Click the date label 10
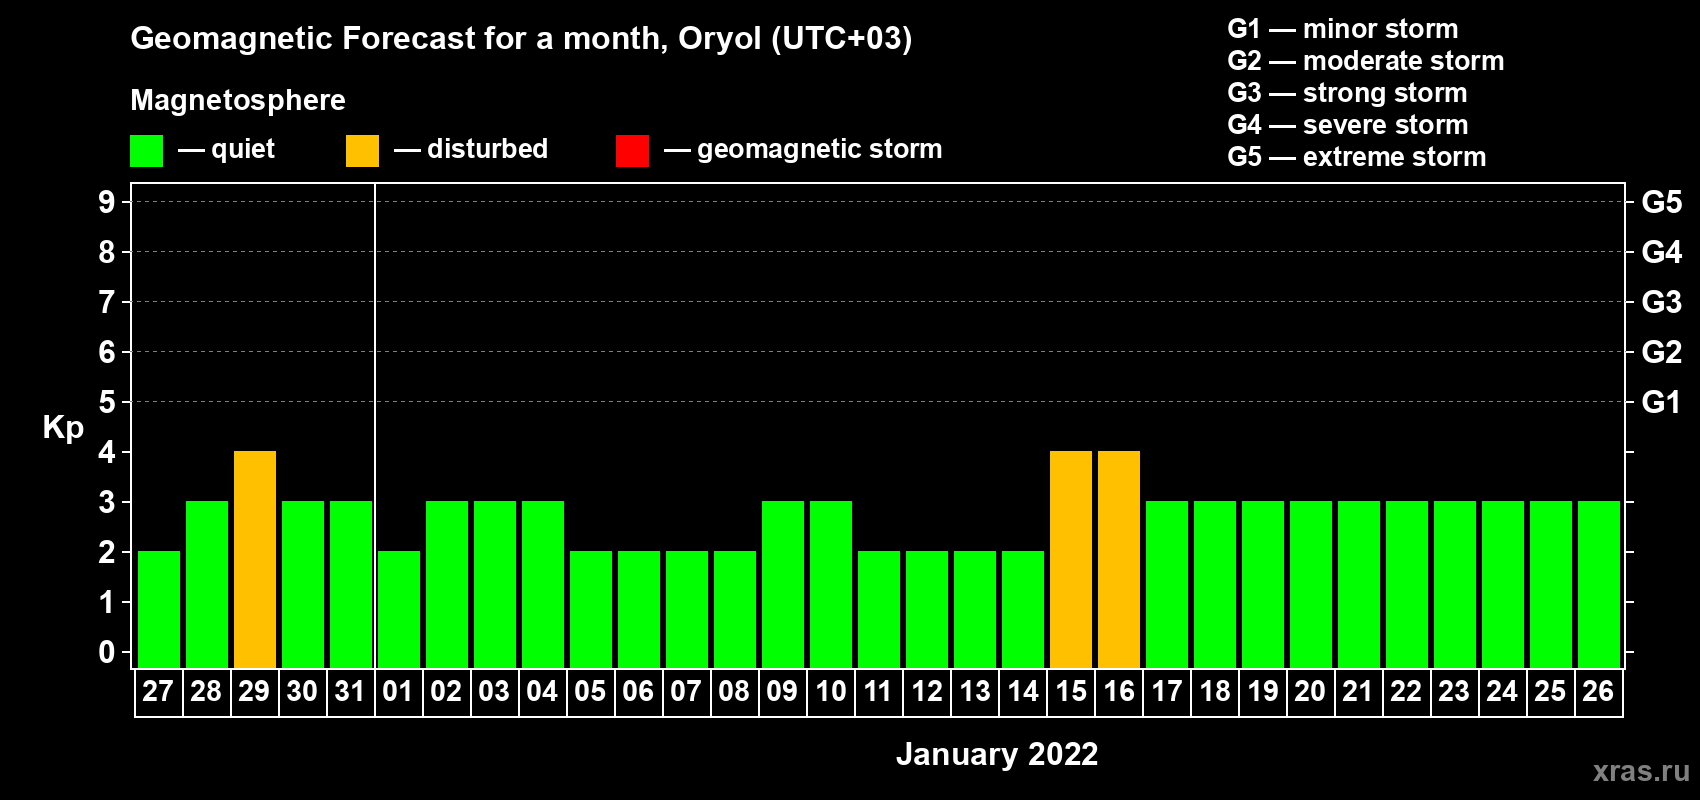Image resolution: width=1700 pixels, height=800 pixels. (830, 692)
